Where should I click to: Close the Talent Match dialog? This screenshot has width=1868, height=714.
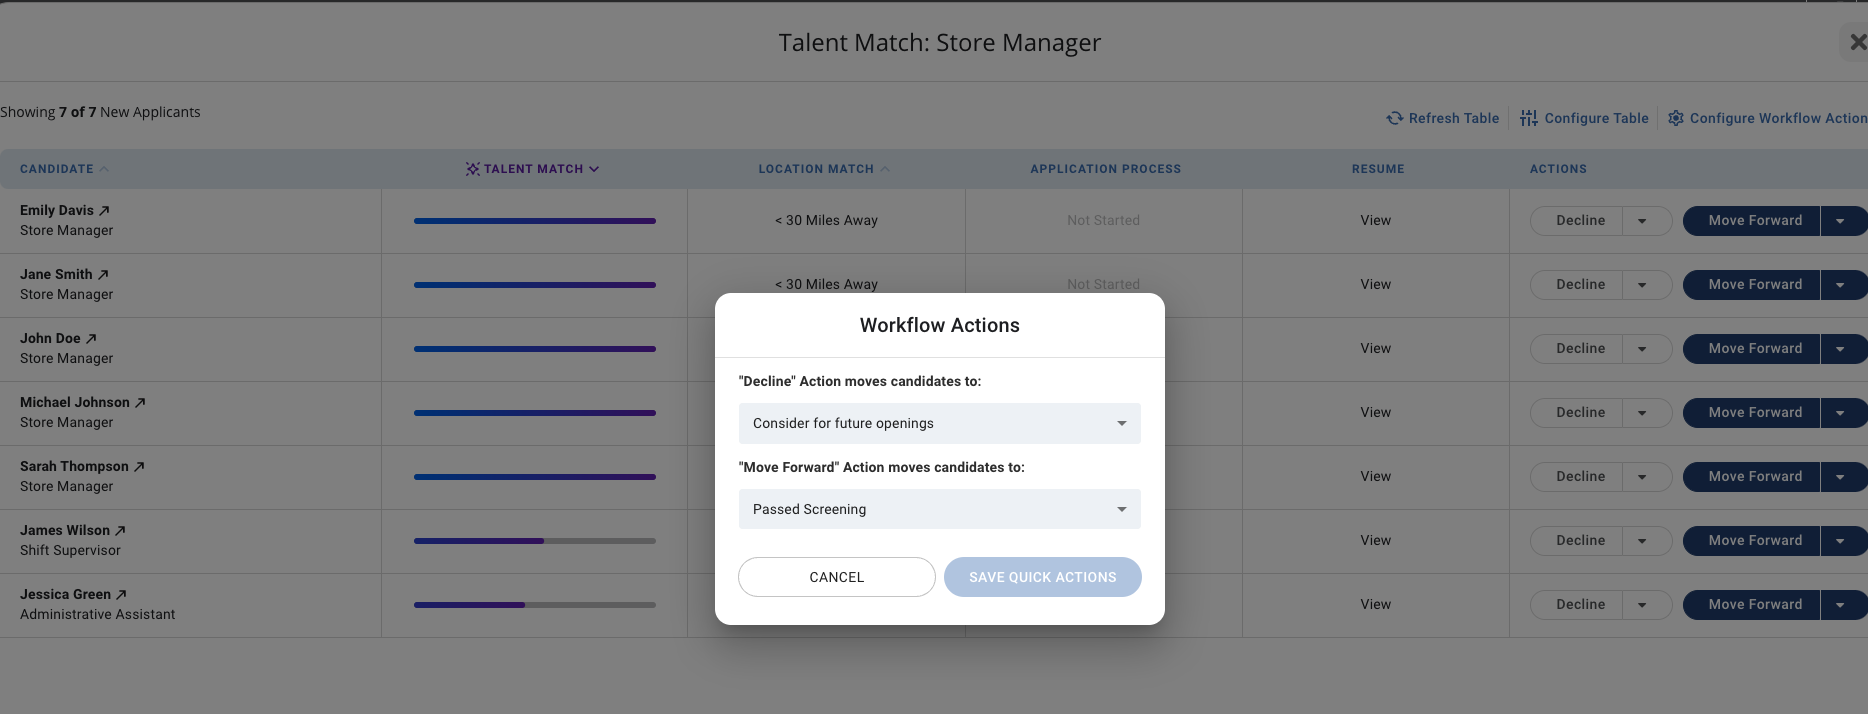tap(1857, 42)
